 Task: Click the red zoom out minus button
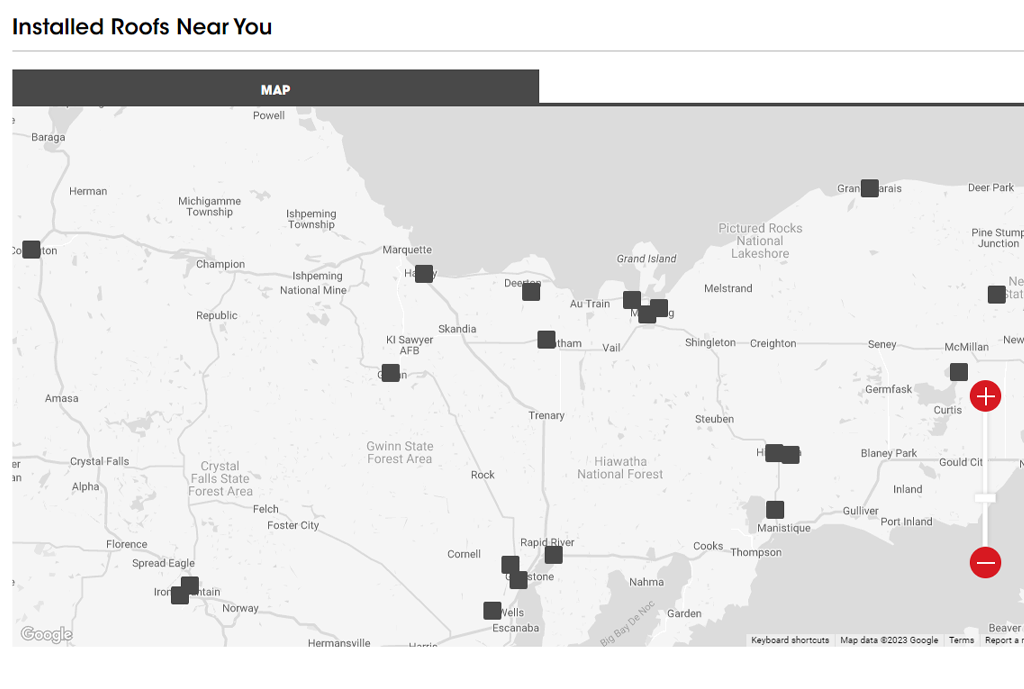coord(985,563)
